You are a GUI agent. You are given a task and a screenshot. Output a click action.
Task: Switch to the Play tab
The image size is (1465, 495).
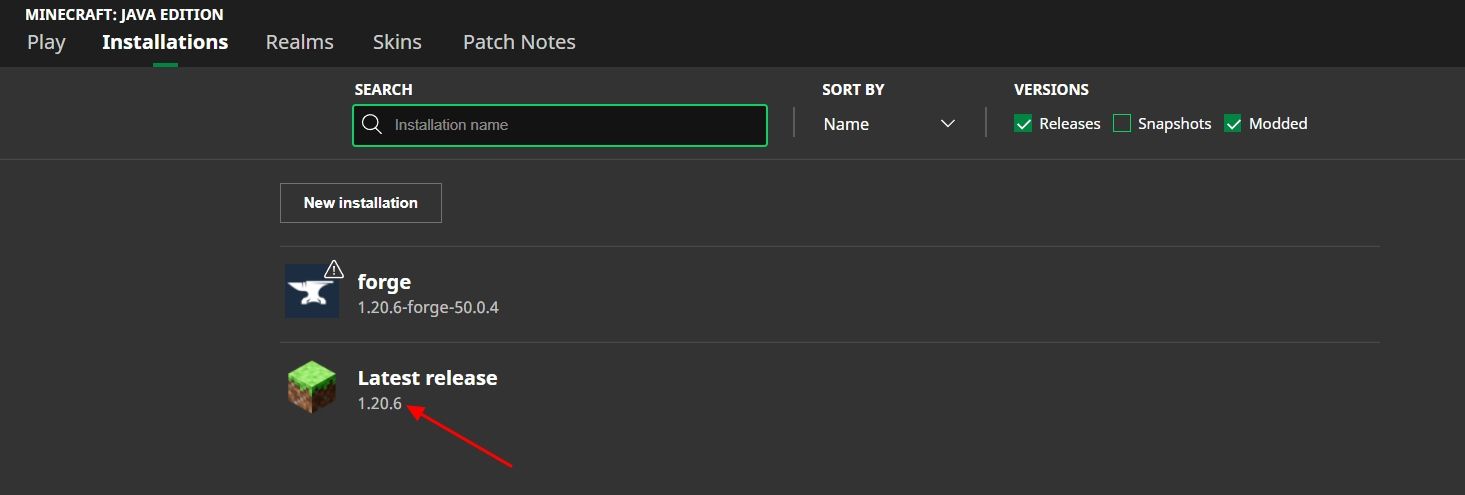click(46, 42)
